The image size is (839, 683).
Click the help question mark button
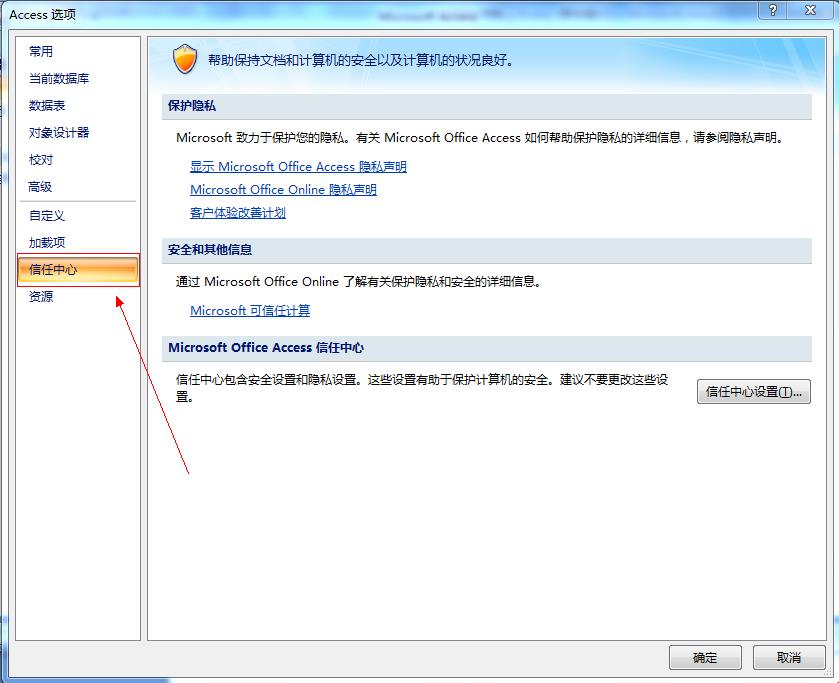click(x=773, y=10)
